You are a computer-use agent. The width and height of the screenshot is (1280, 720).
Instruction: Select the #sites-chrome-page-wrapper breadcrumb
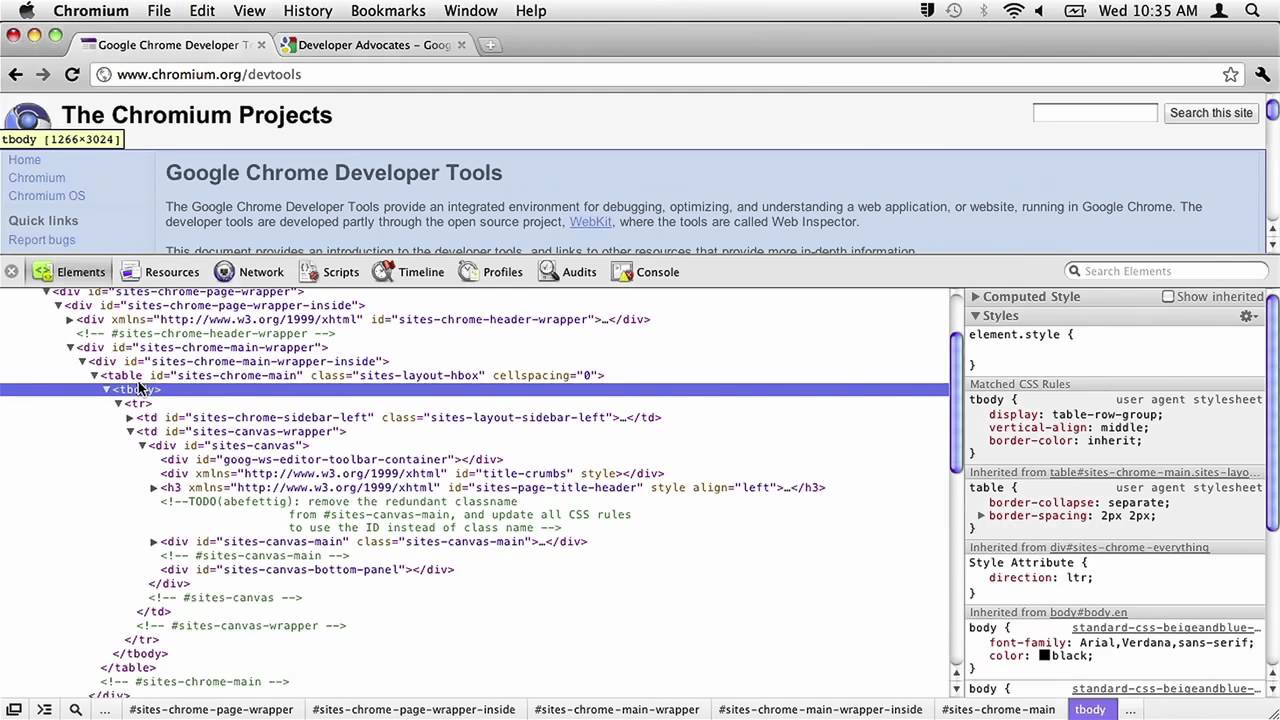coord(211,709)
